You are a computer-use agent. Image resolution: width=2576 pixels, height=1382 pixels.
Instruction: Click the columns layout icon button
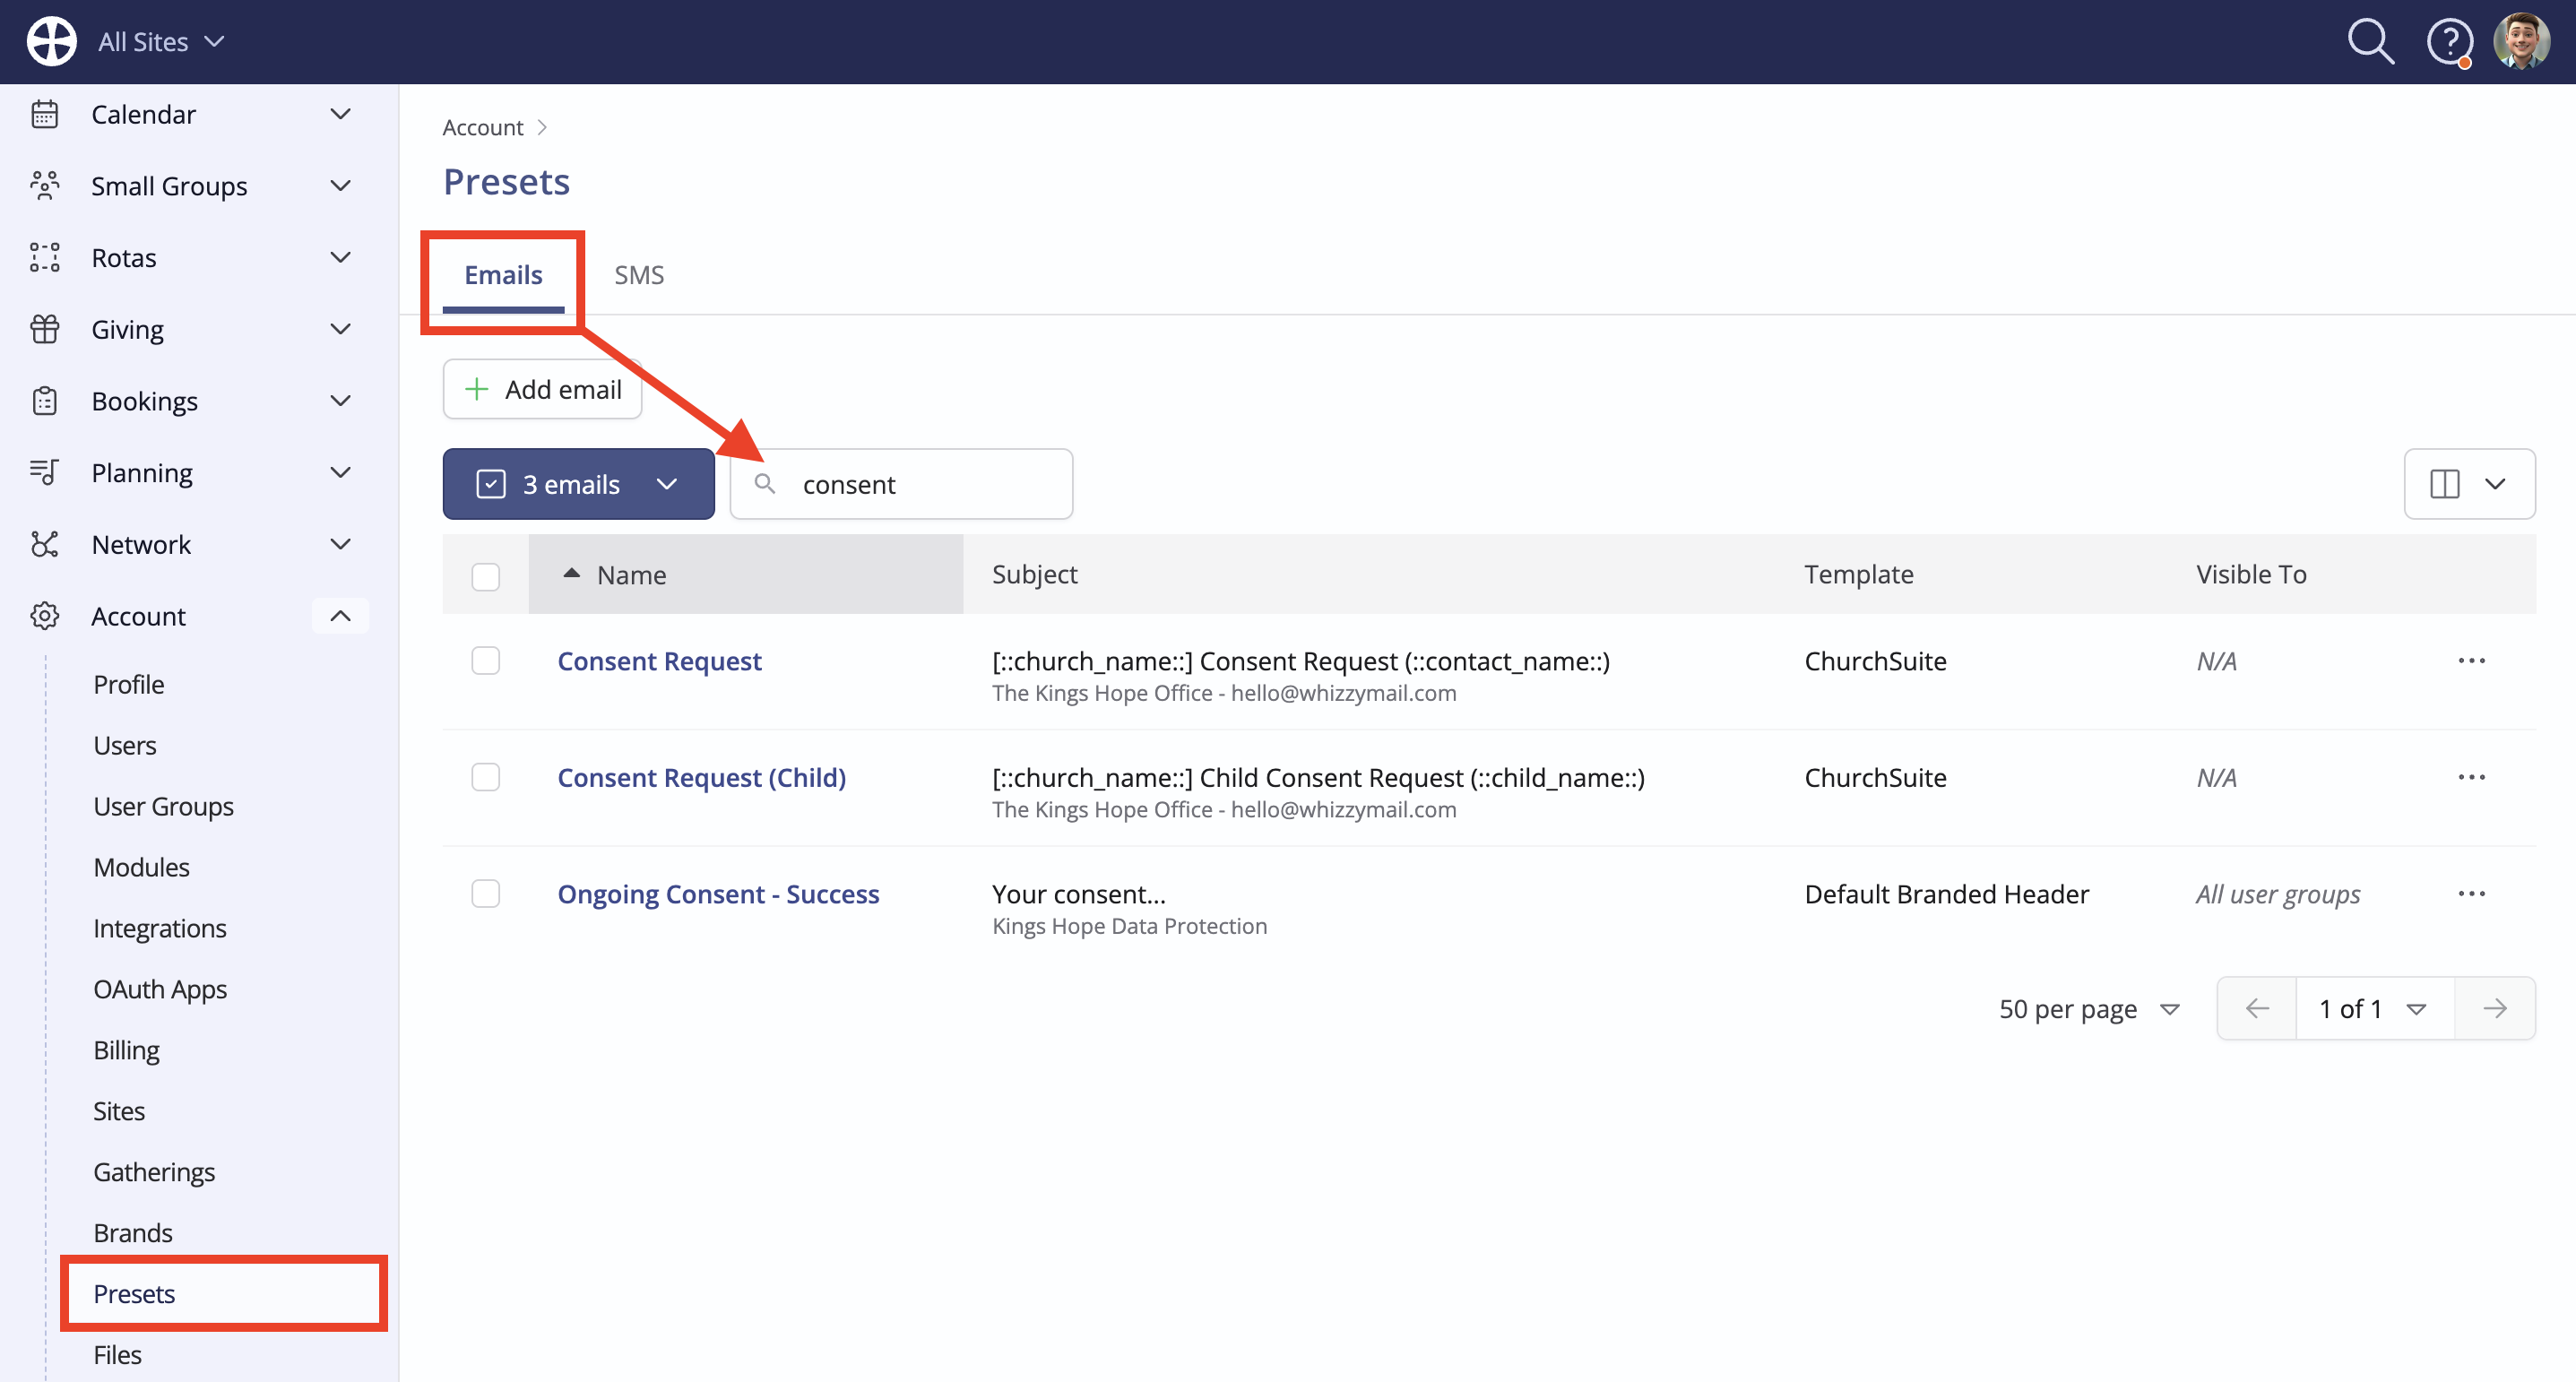click(x=2469, y=484)
